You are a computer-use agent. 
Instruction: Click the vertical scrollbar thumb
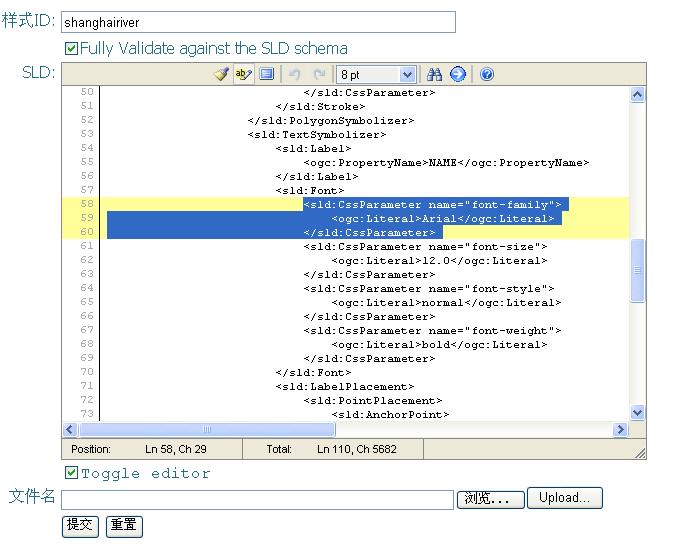pyautogui.click(x=638, y=270)
